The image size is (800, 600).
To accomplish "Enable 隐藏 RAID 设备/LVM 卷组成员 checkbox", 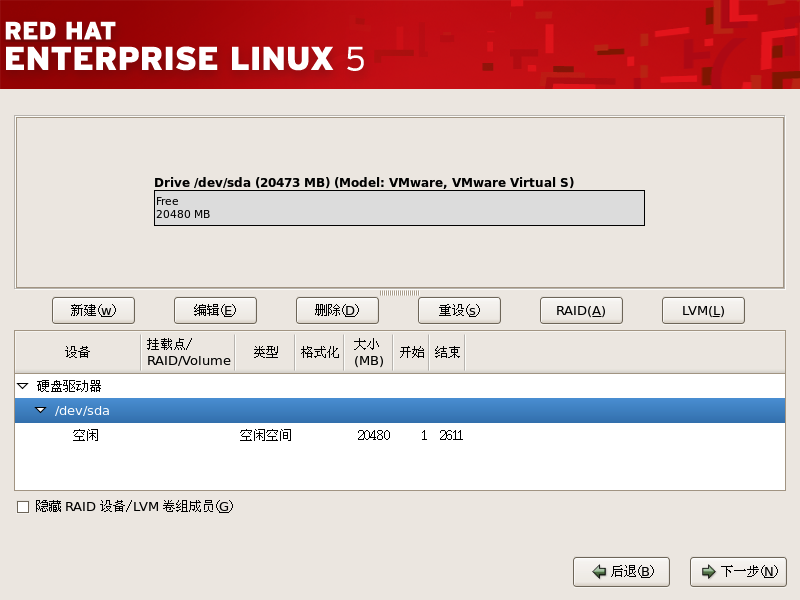I will (23, 507).
